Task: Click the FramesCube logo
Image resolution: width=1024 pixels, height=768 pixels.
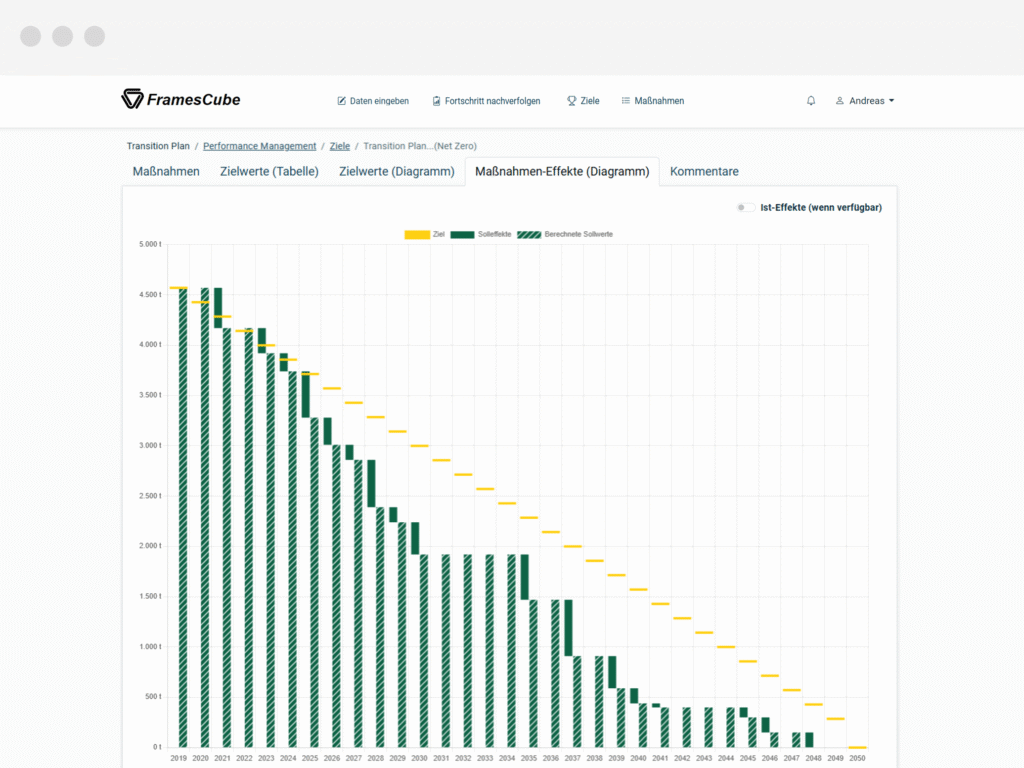Action: [181, 99]
